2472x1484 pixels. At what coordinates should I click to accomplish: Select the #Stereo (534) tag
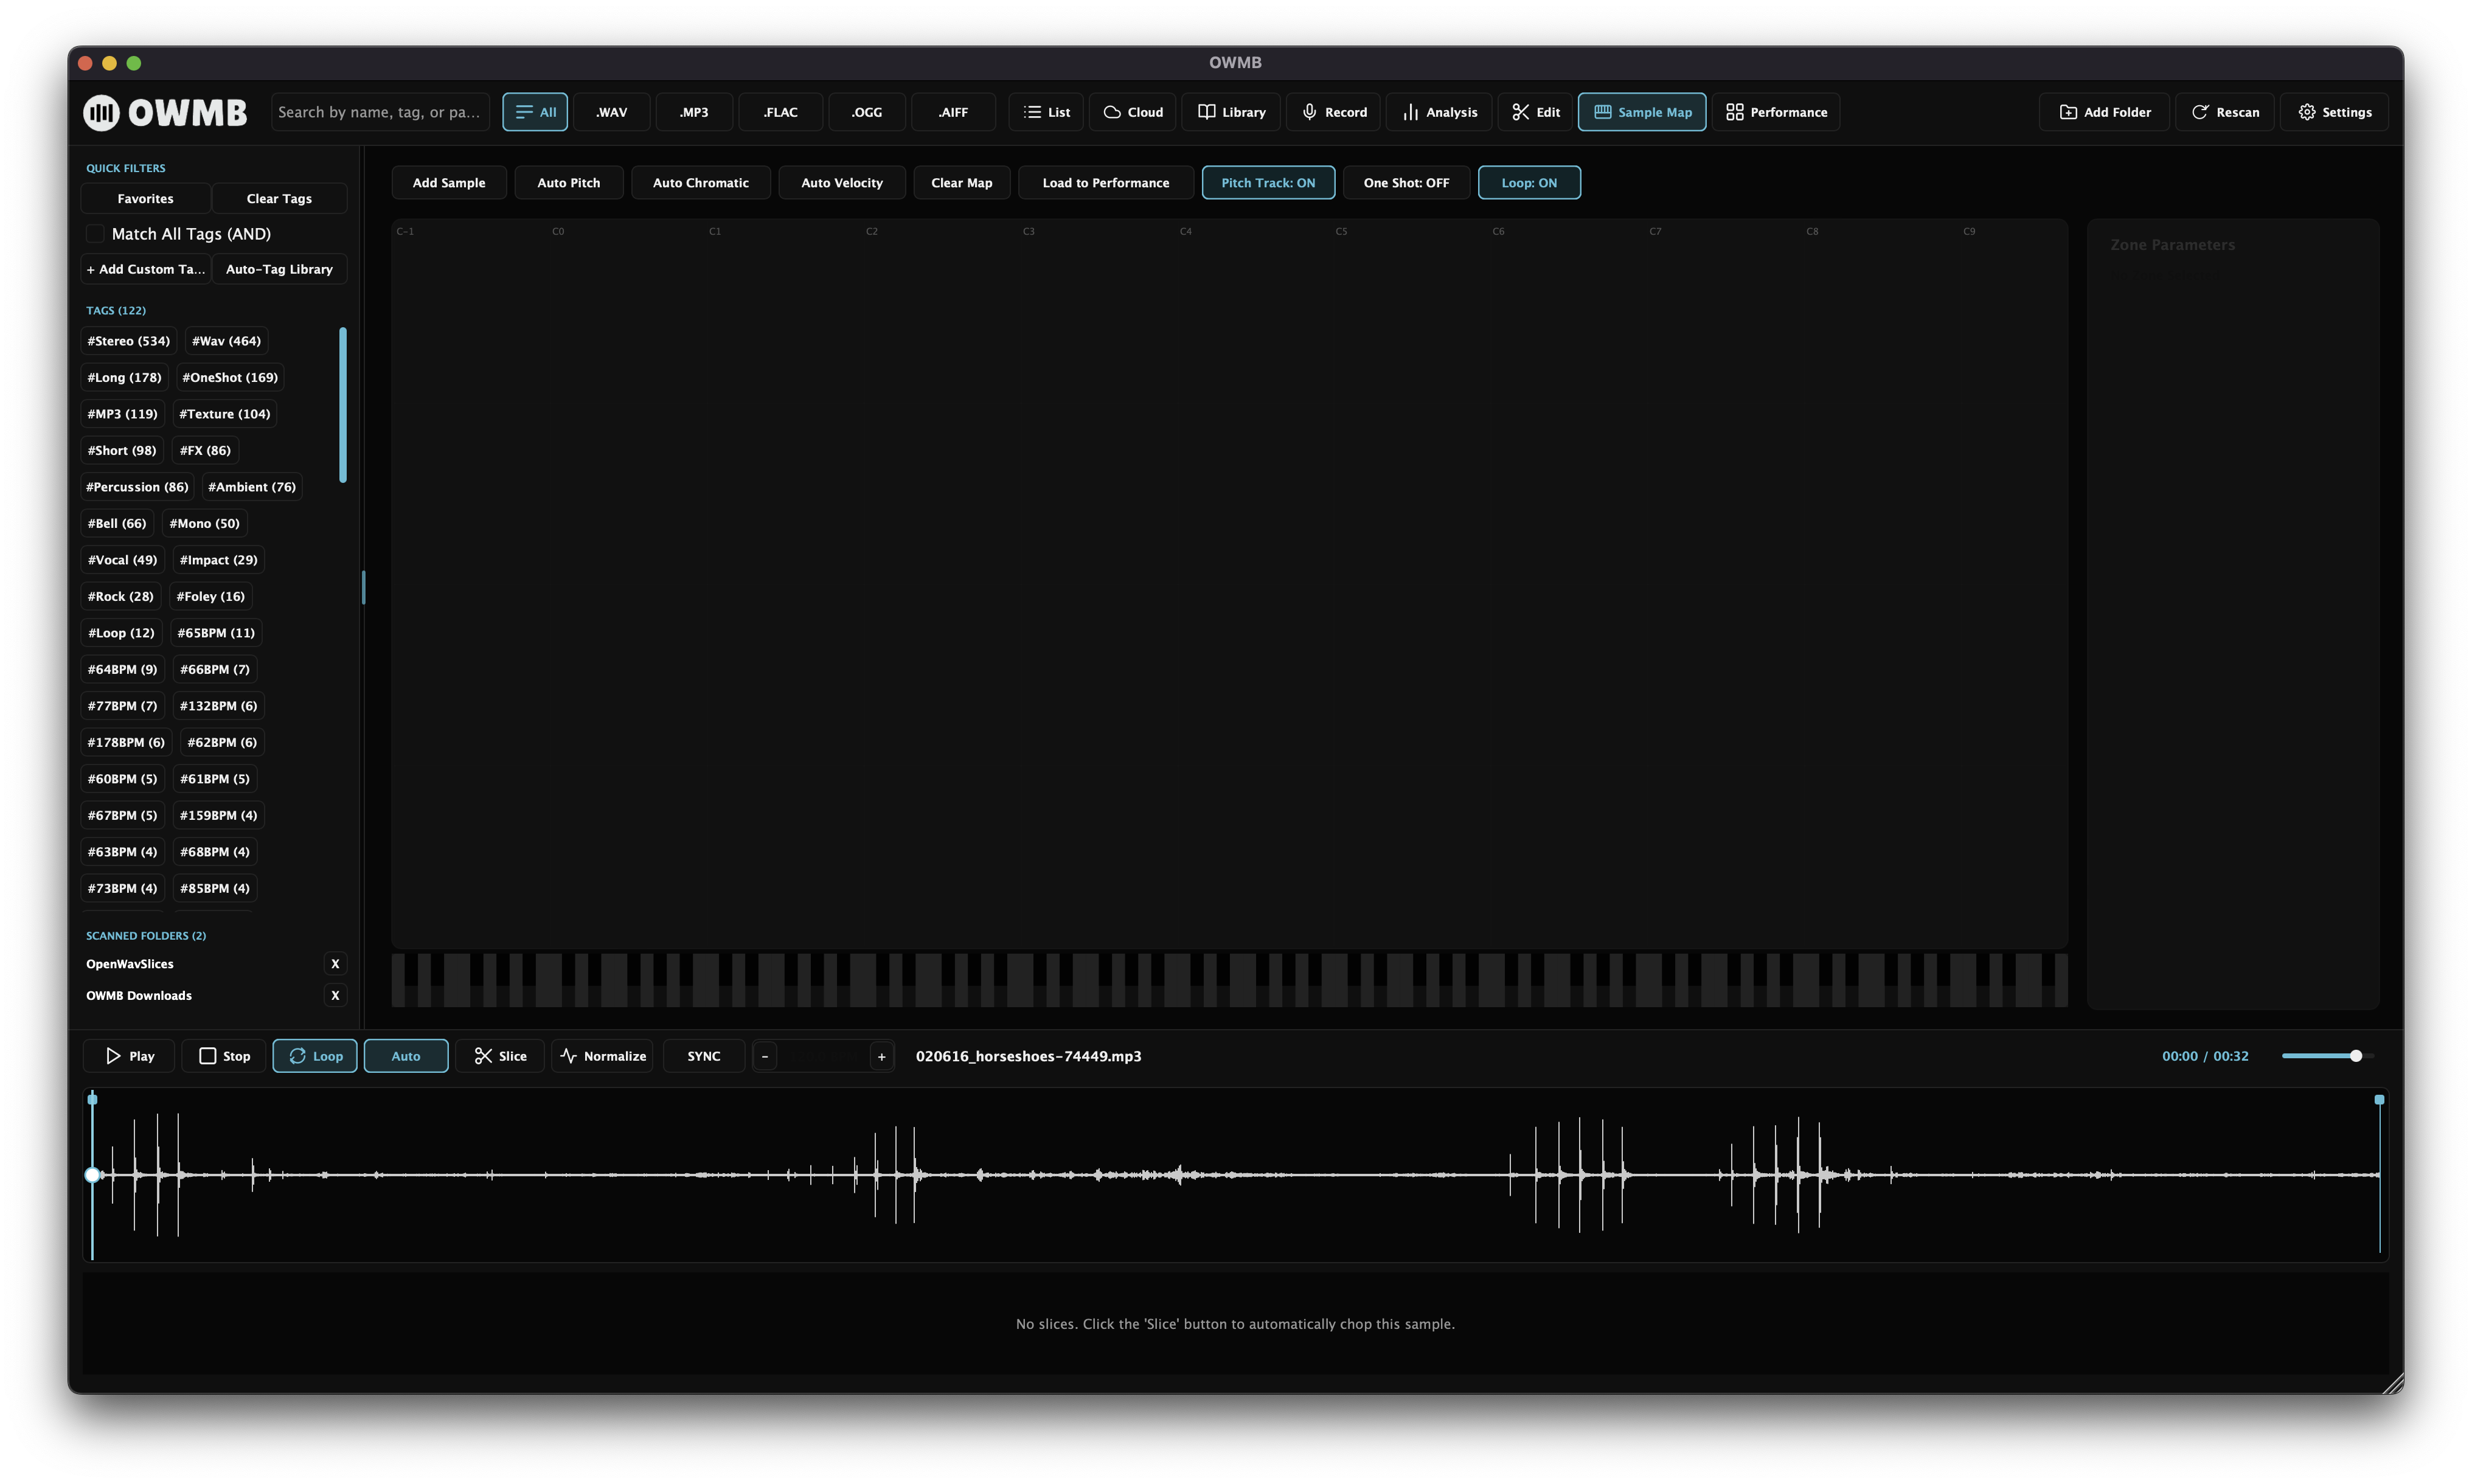(129, 341)
